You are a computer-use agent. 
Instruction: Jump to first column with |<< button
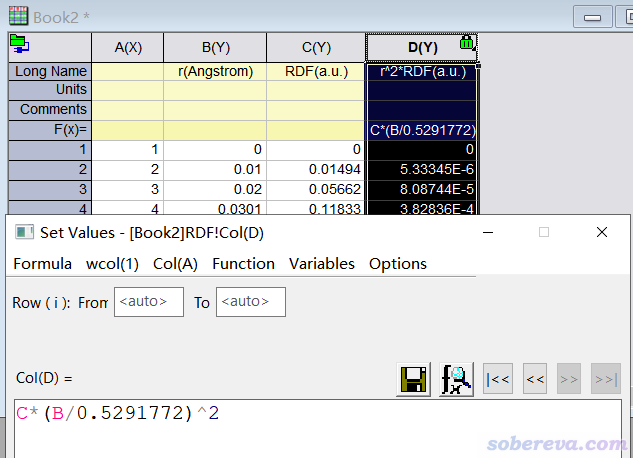(498, 379)
